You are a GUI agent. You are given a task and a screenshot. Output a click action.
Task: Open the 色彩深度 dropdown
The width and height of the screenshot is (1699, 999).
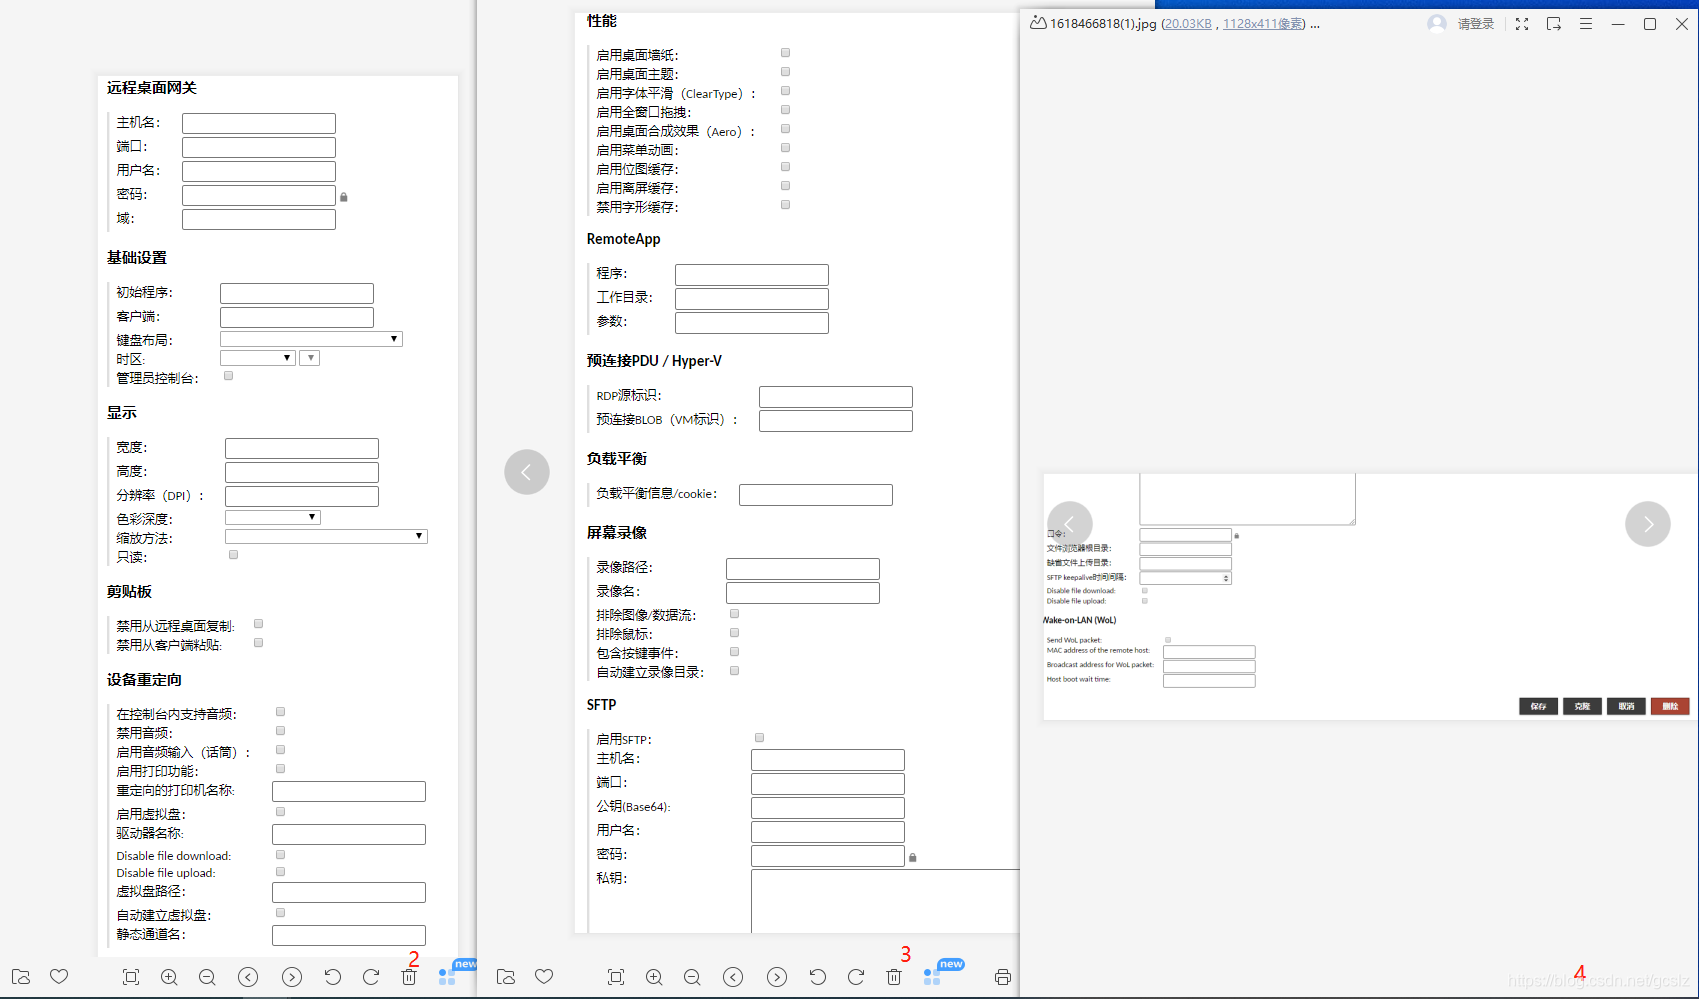273,517
